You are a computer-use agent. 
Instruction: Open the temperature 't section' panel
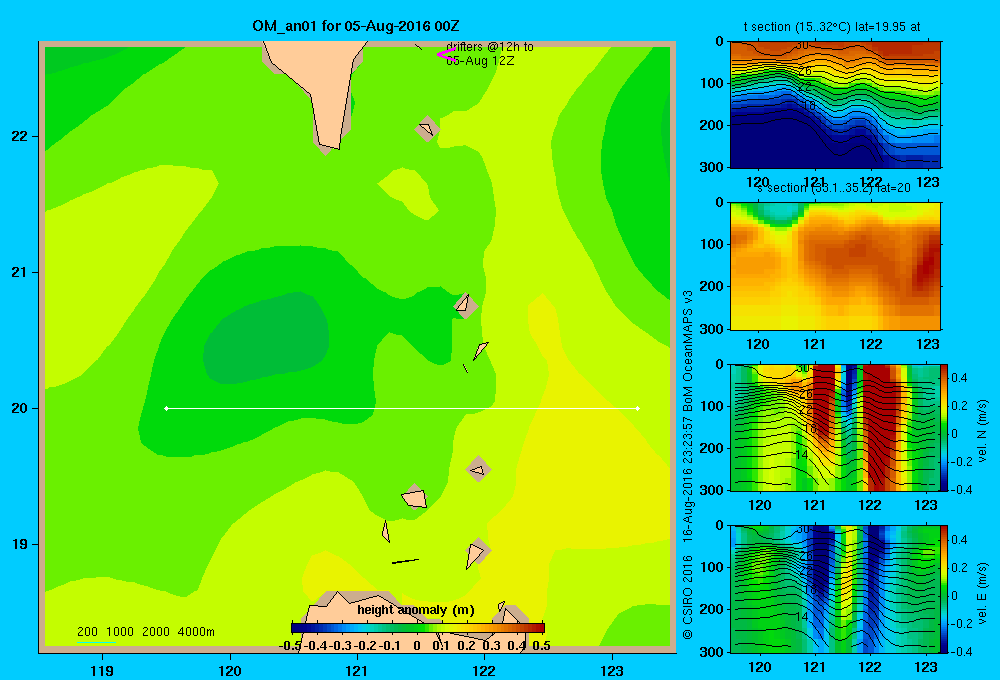pyautogui.click(x=835, y=105)
